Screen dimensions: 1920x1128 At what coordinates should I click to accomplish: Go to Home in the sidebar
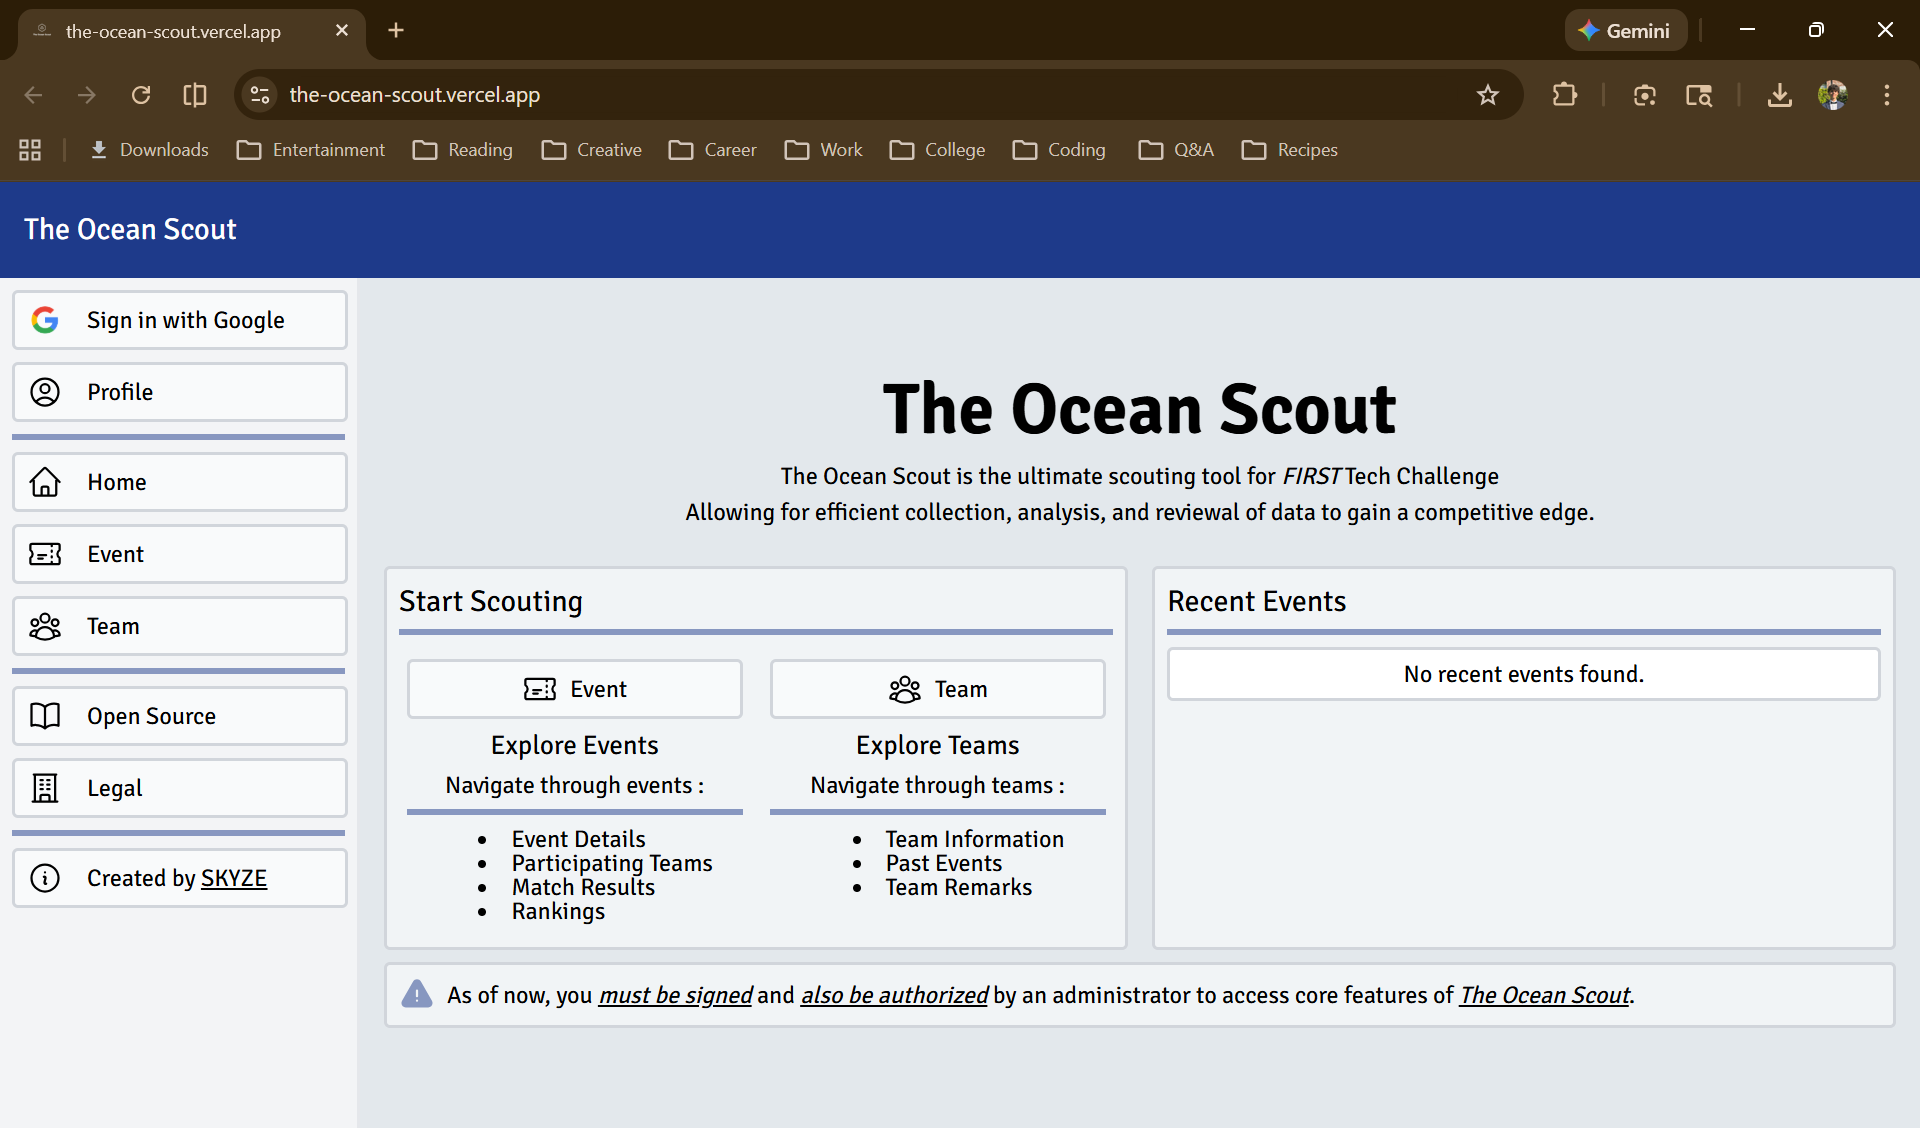[180, 482]
